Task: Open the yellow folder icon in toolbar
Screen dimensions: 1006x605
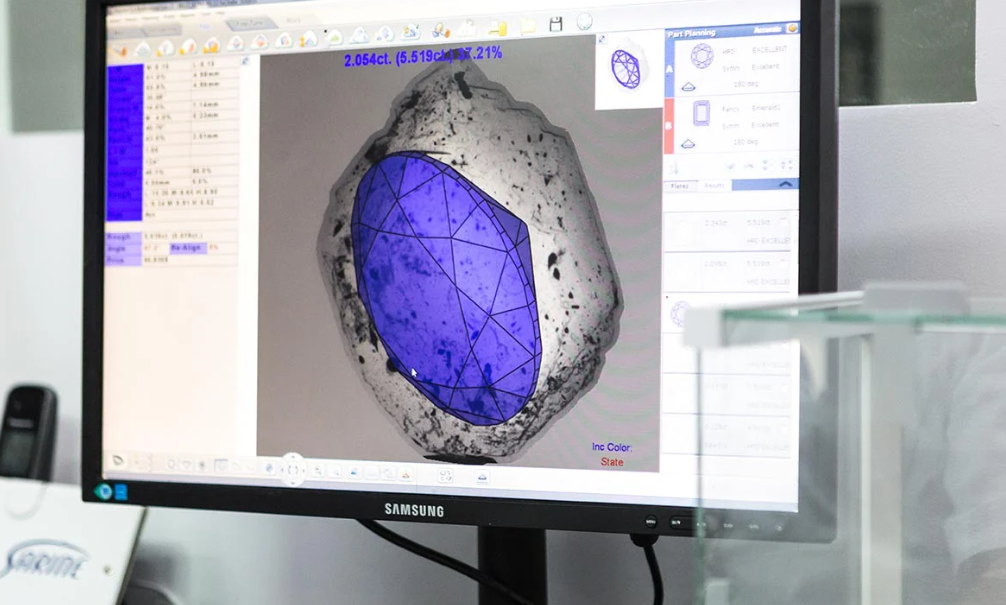Action: point(529,26)
